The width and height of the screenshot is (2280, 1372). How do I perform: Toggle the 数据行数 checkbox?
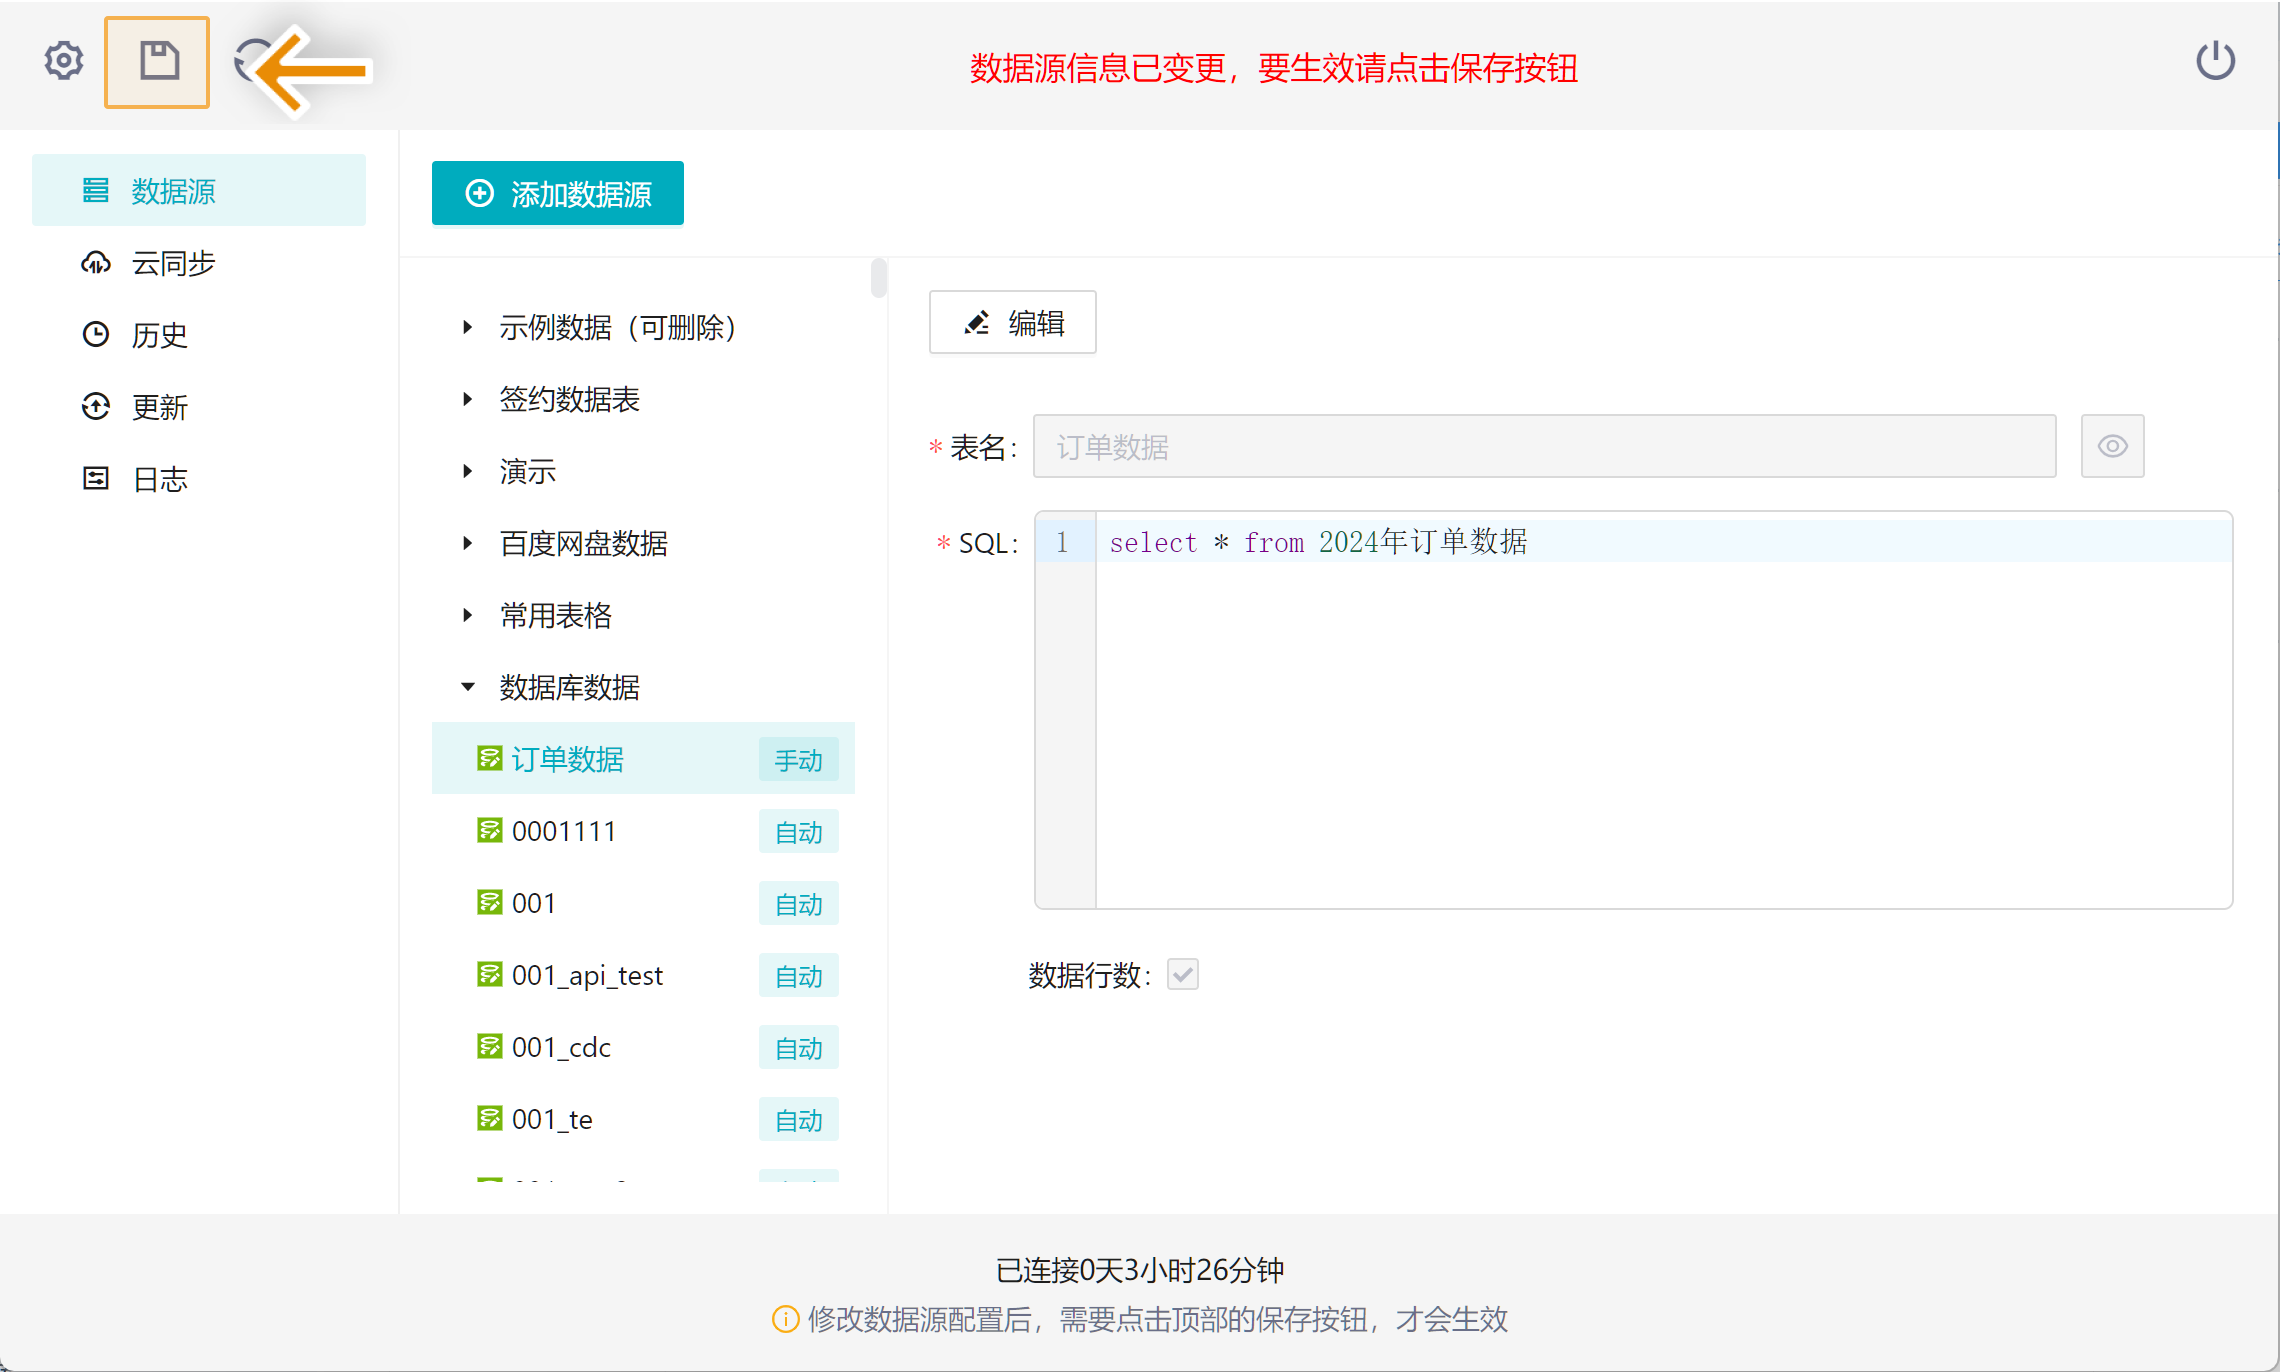point(1182,974)
